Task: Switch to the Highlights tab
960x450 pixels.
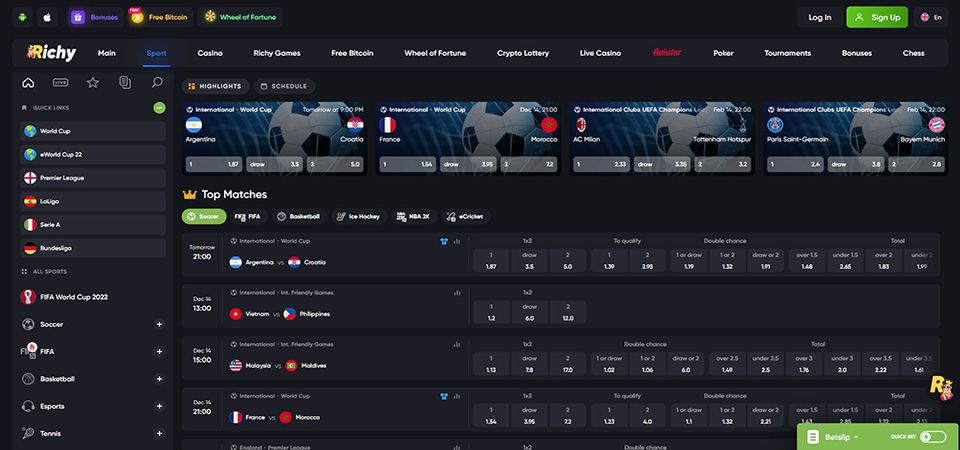Action: point(216,86)
